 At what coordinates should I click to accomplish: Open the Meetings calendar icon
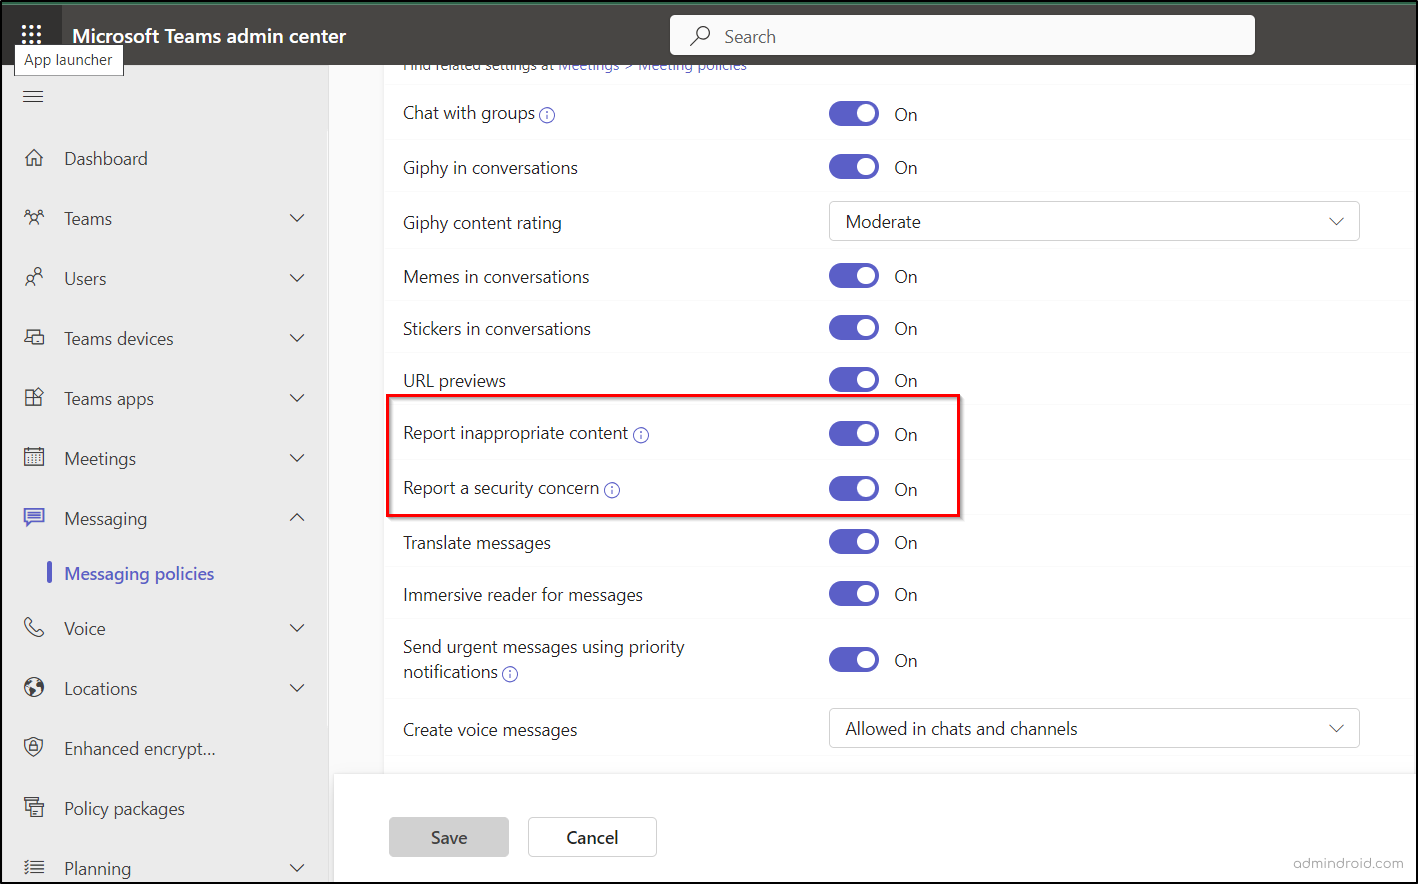(33, 458)
